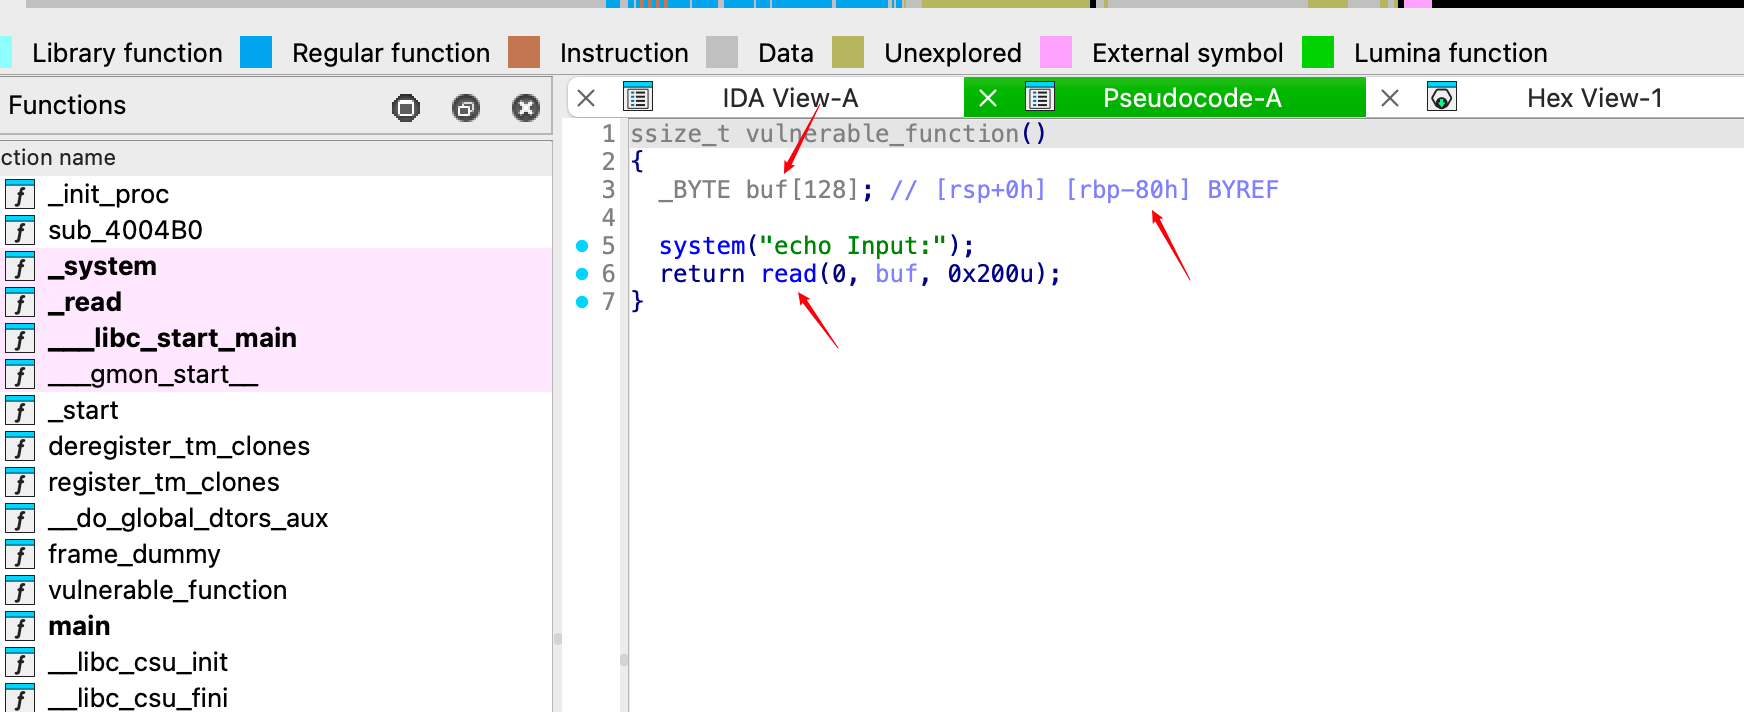This screenshot has width=1744, height=712.
Task: Click the Regular function blue color swatch
Action: click(x=256, y=52)
